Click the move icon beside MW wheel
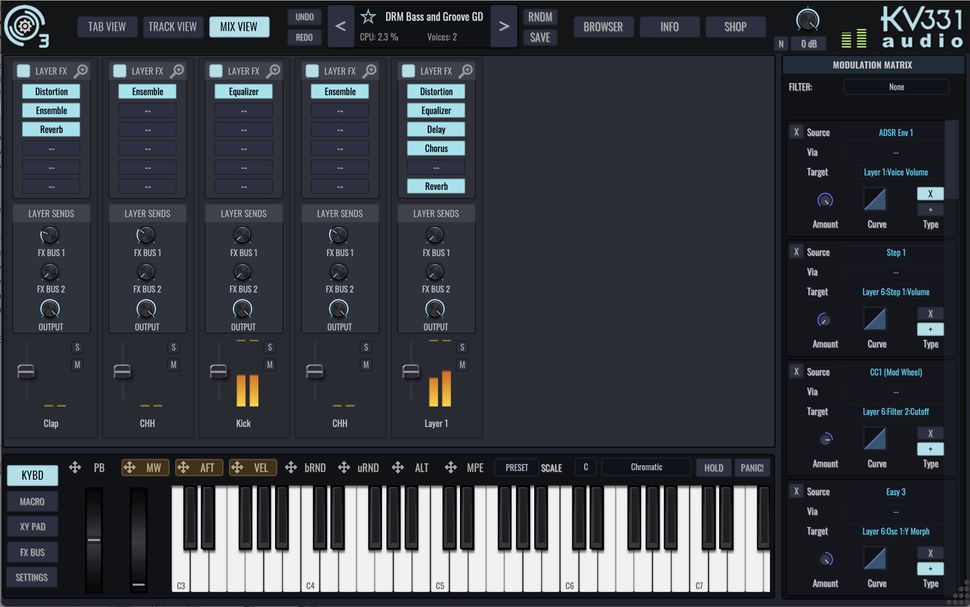The width and height of the screenshot is (970, 607). 129,467
